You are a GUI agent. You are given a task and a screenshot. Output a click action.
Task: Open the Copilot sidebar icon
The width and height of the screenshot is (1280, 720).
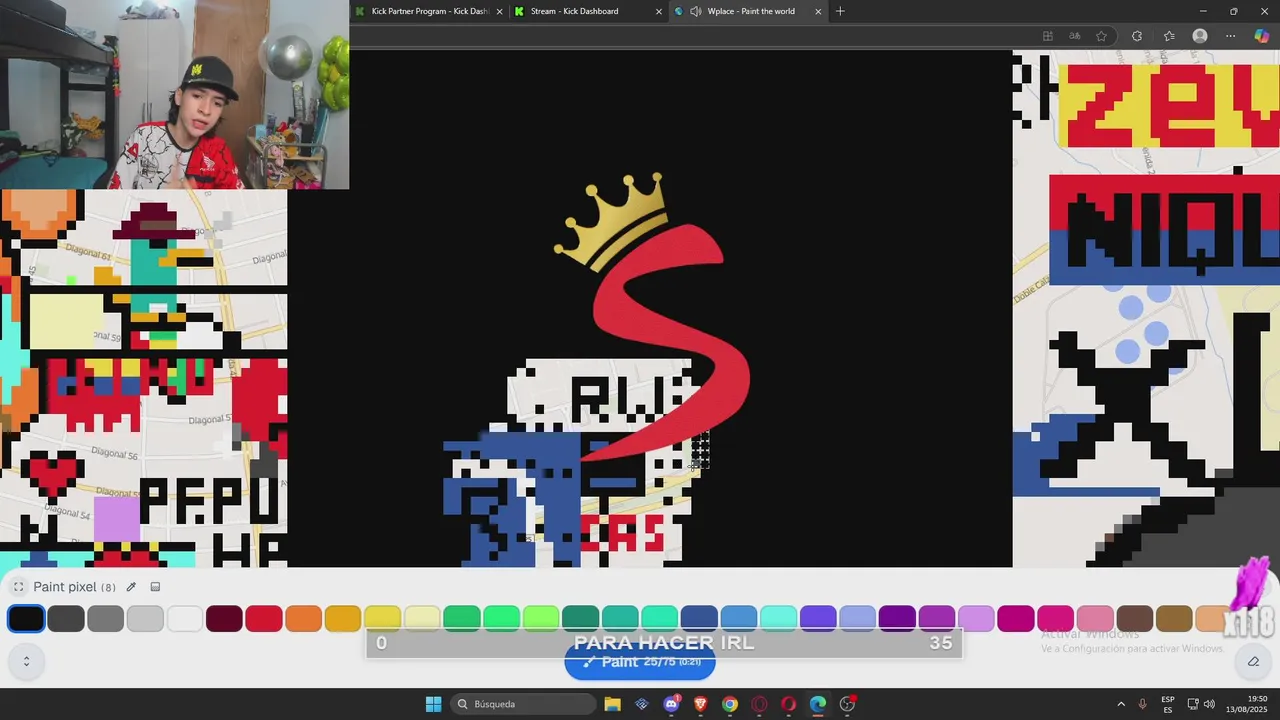pyautogui.click(x=1262, y=36)
